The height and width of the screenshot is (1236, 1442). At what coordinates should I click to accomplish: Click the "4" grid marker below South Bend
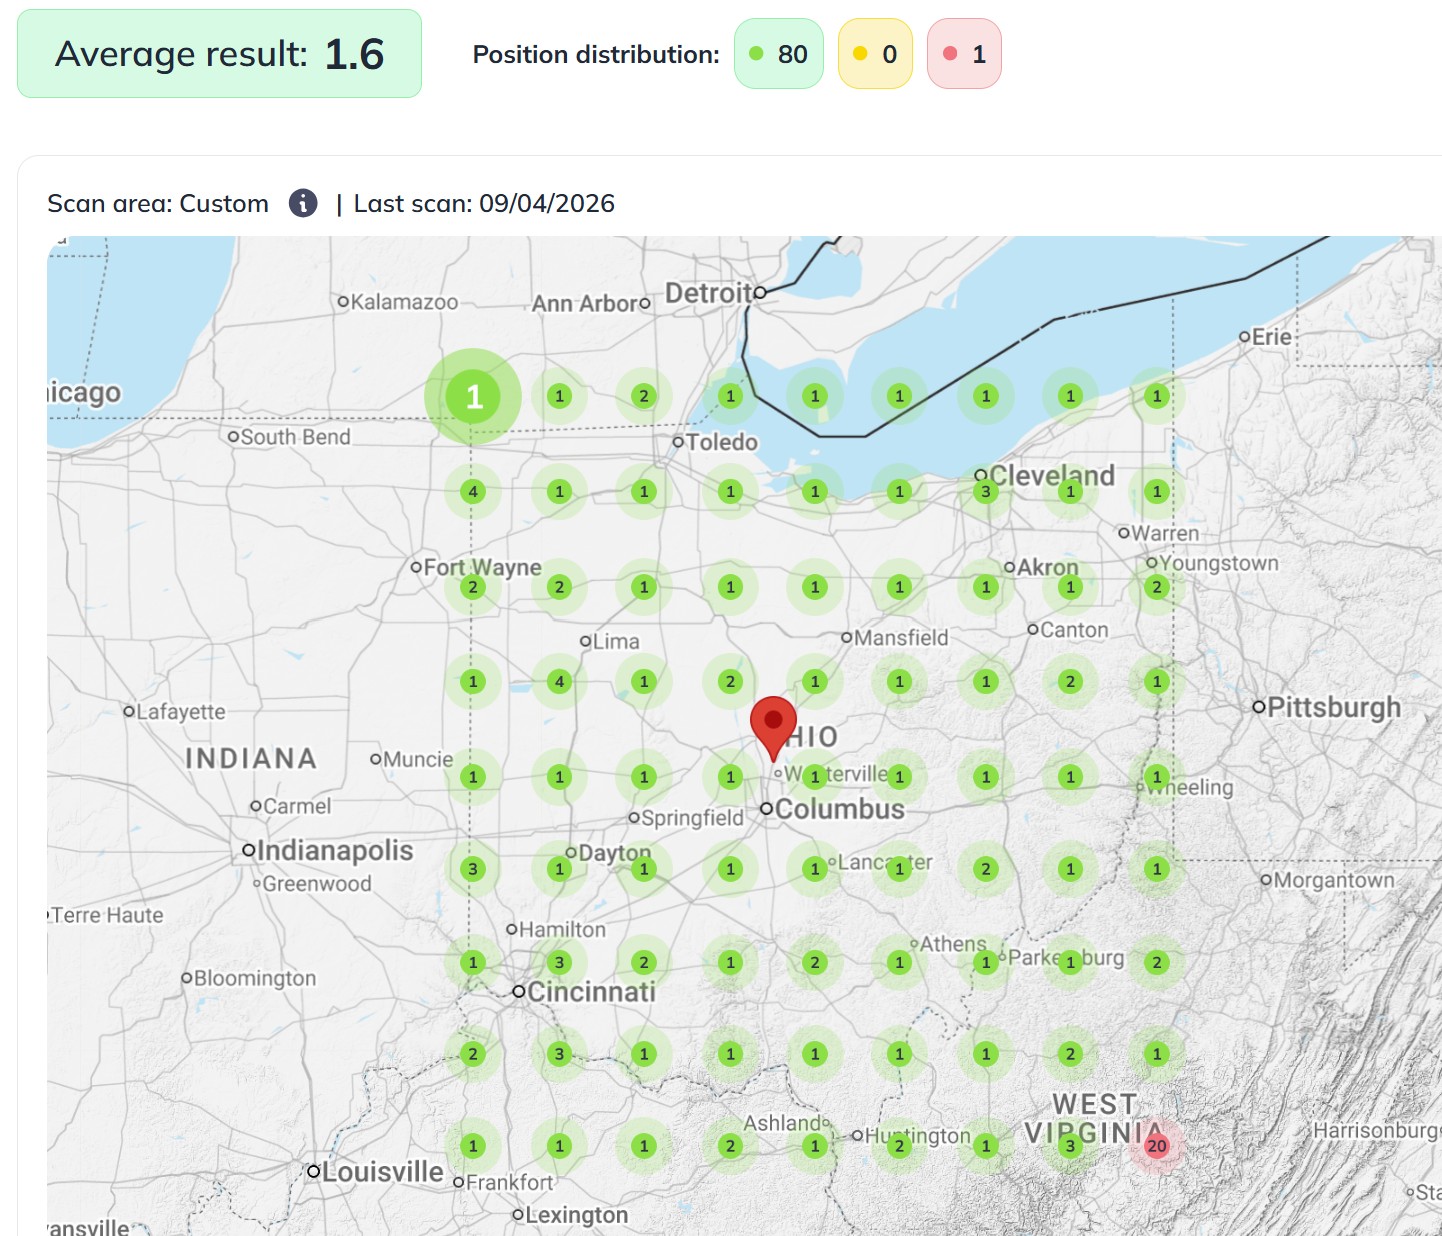472,491
